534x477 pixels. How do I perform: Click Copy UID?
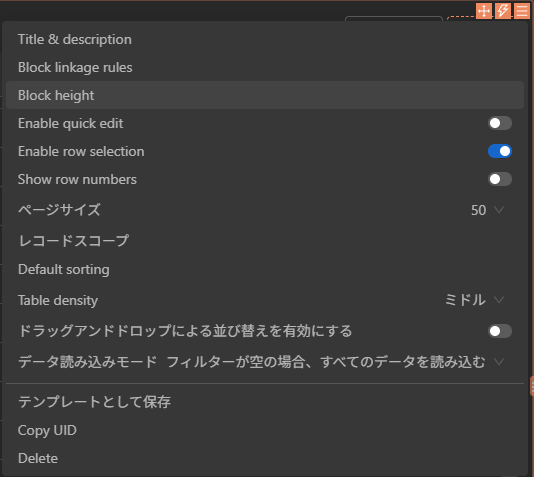(x=265, y=430)
